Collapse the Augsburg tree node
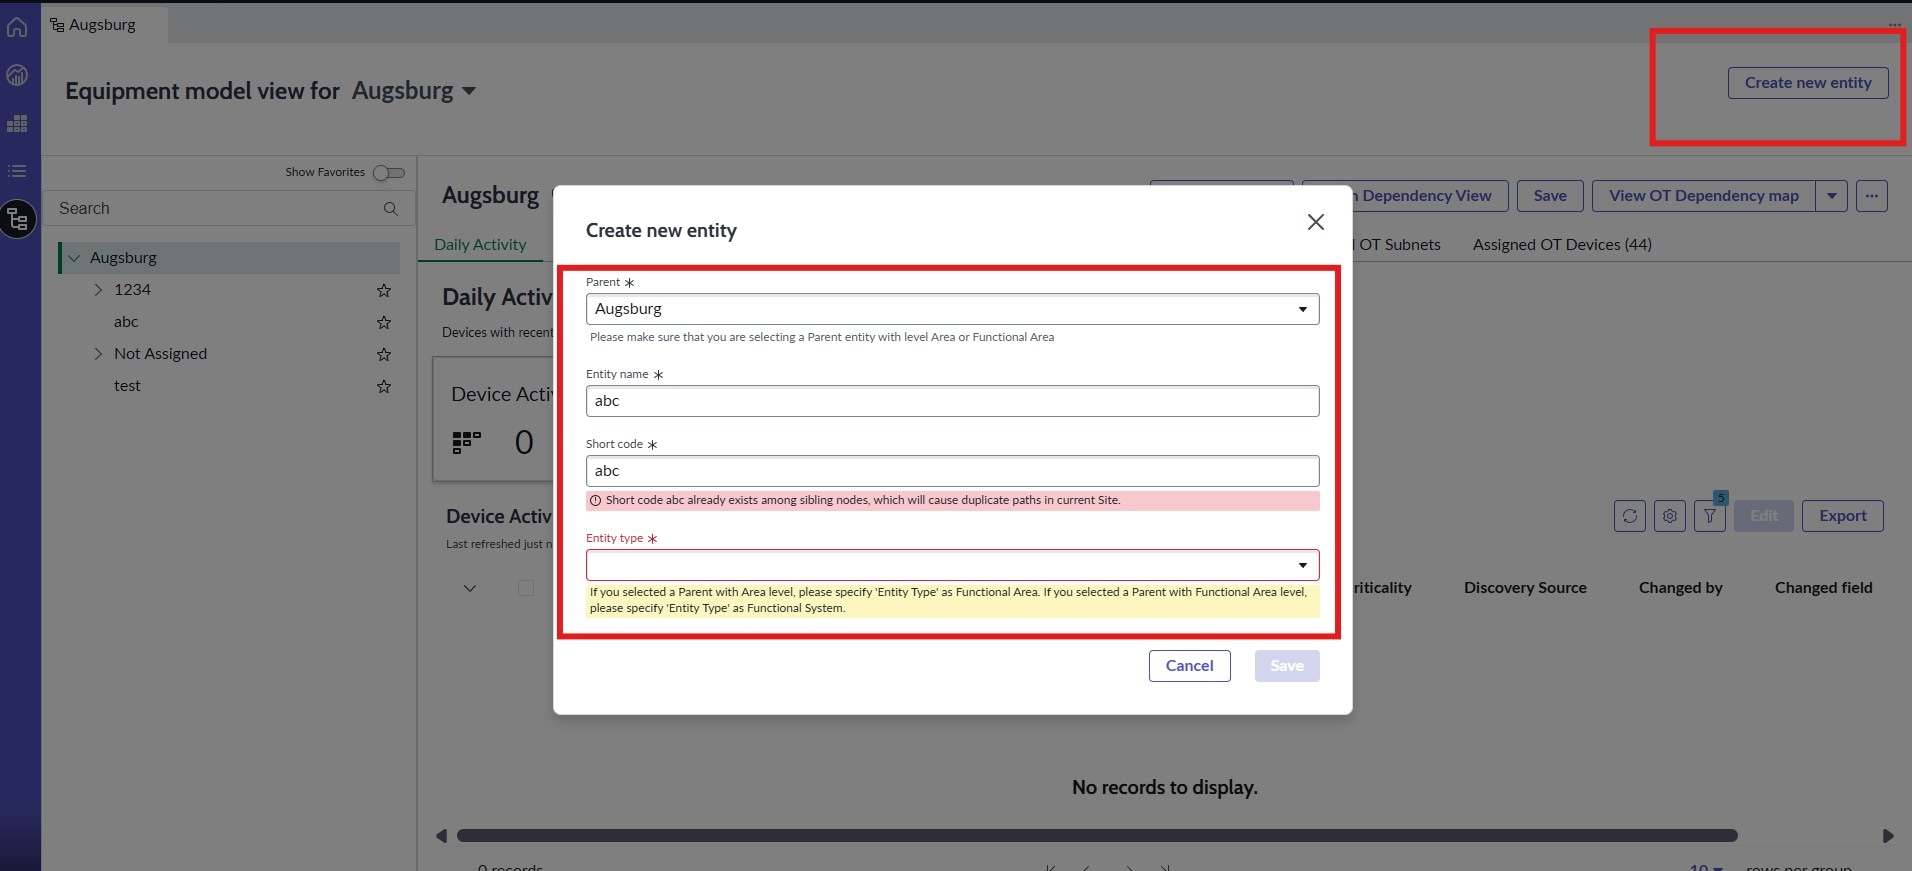The height and width of the screenshot is (871, 1912). [74, 258]
